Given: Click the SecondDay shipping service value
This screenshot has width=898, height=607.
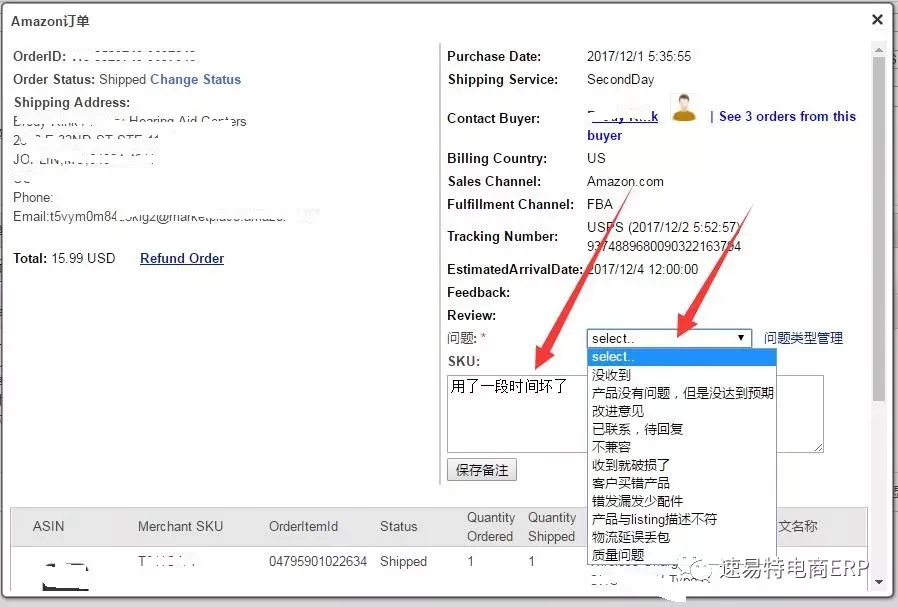Looking at the screenshot, I should pos(620,80).
